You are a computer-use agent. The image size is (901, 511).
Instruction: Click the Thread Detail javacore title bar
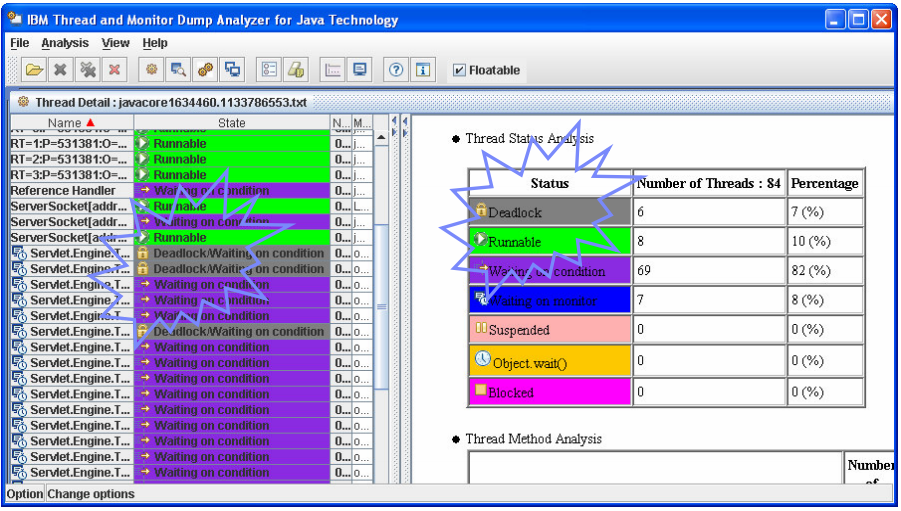click(x=451, y=102)
